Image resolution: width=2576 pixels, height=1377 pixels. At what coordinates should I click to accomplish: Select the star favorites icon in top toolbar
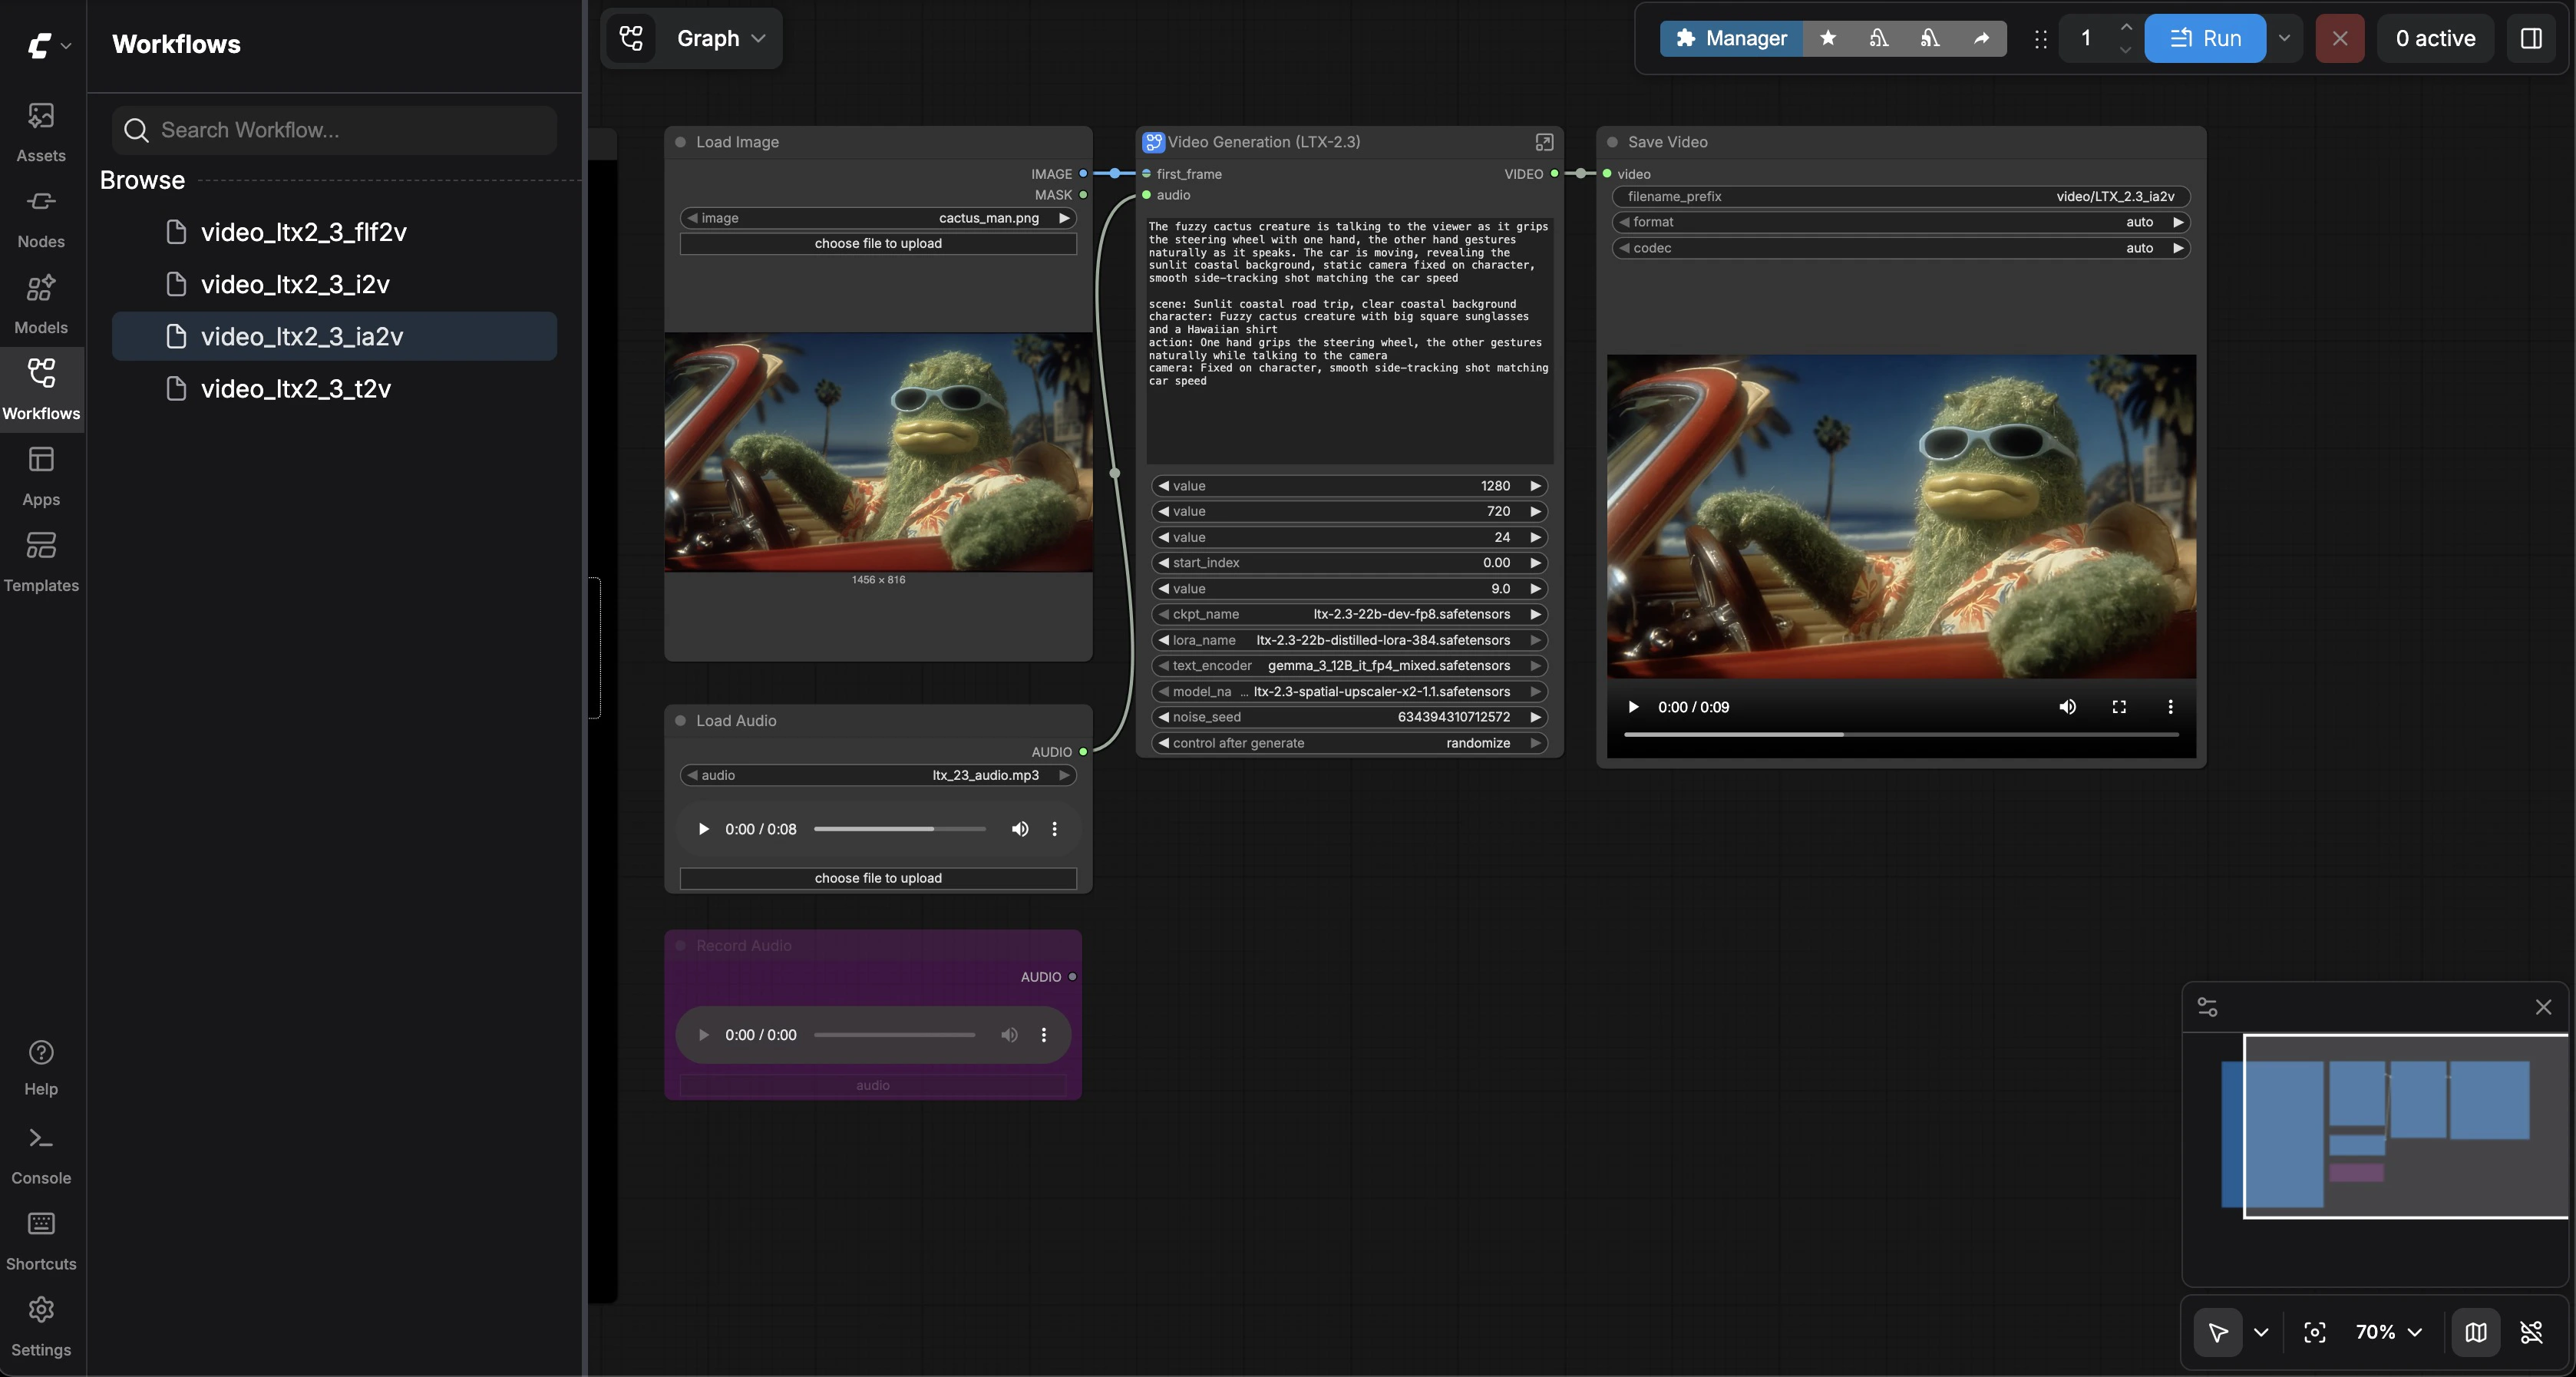[x=1829, y=38]
